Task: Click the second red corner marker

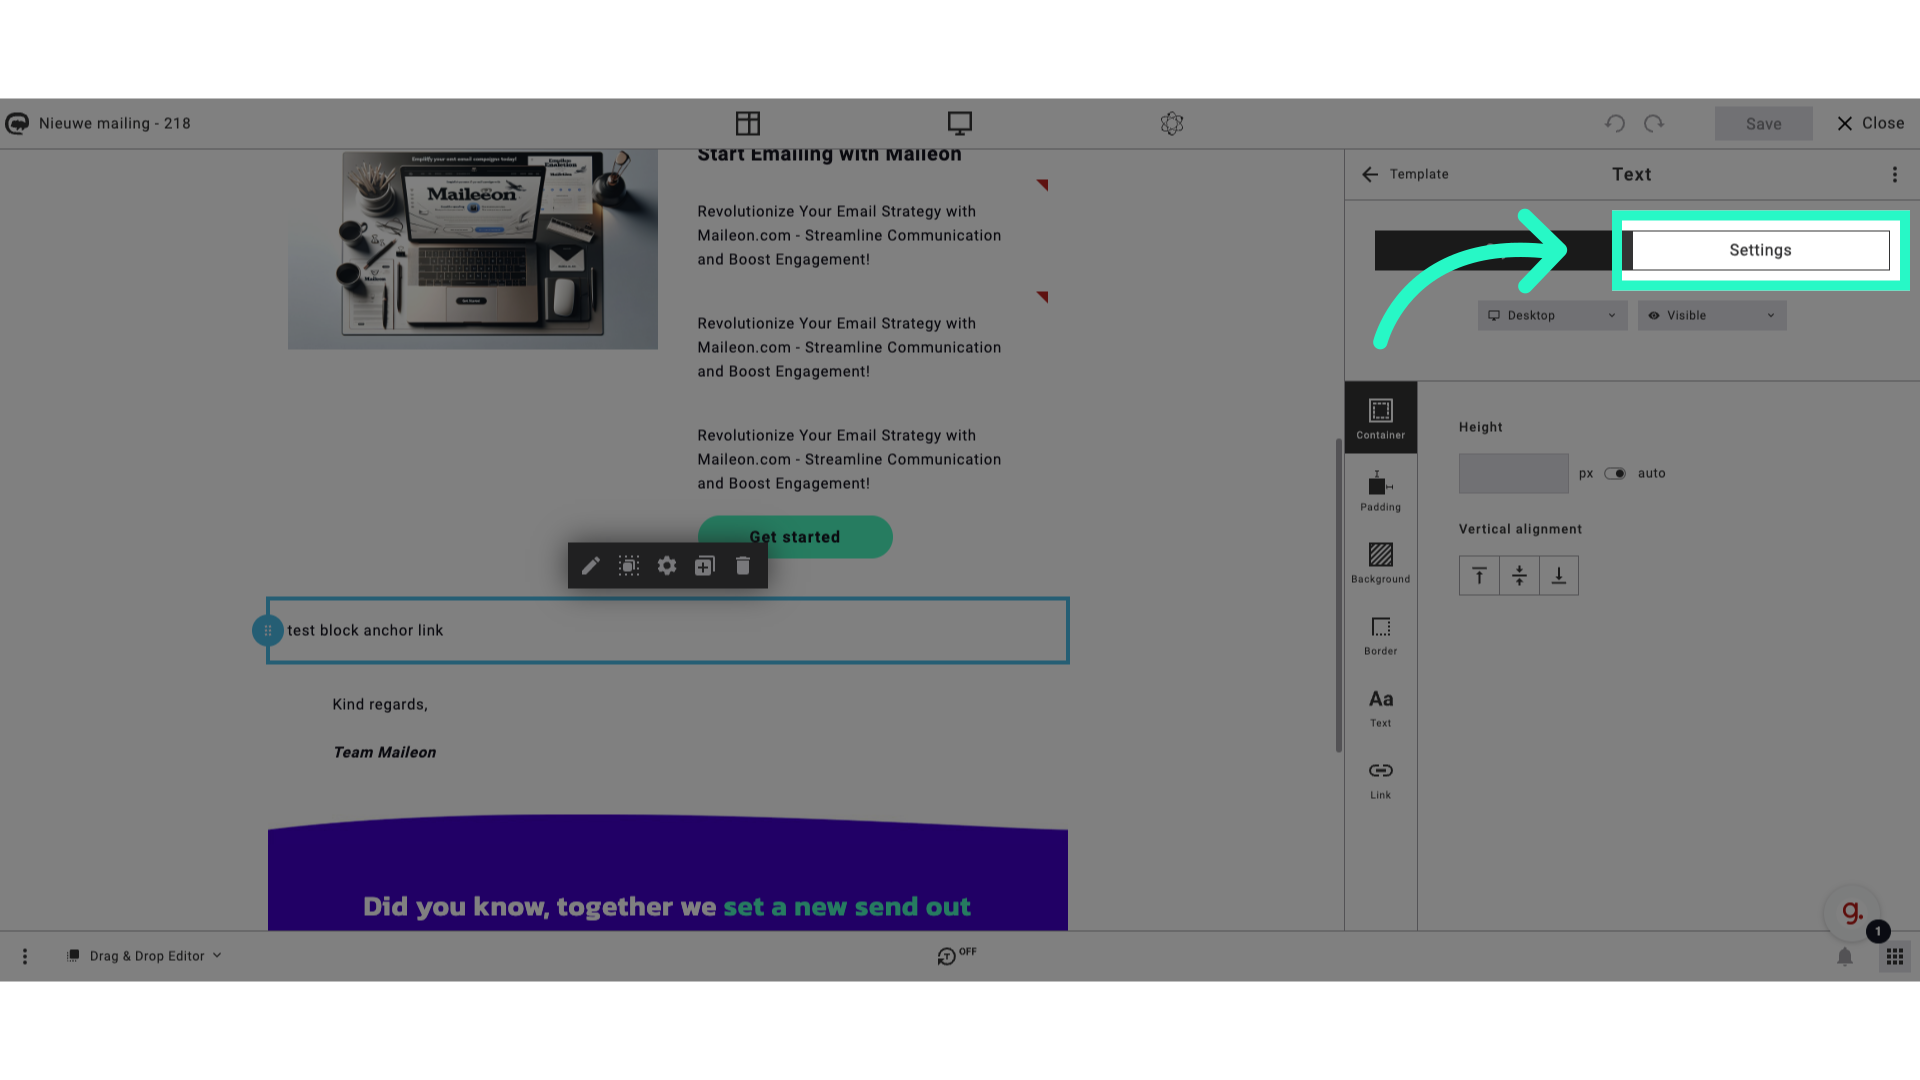Action: coord(1042,297)
